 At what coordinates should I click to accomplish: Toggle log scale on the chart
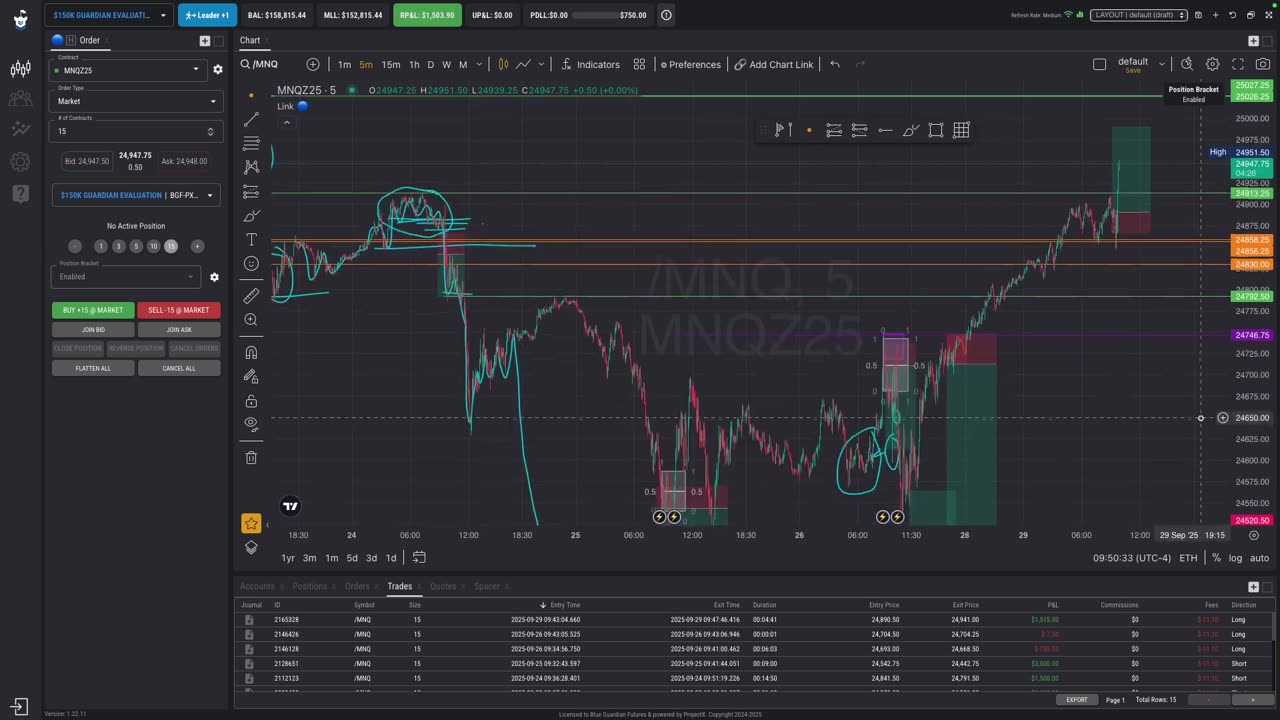[1236, 558]
